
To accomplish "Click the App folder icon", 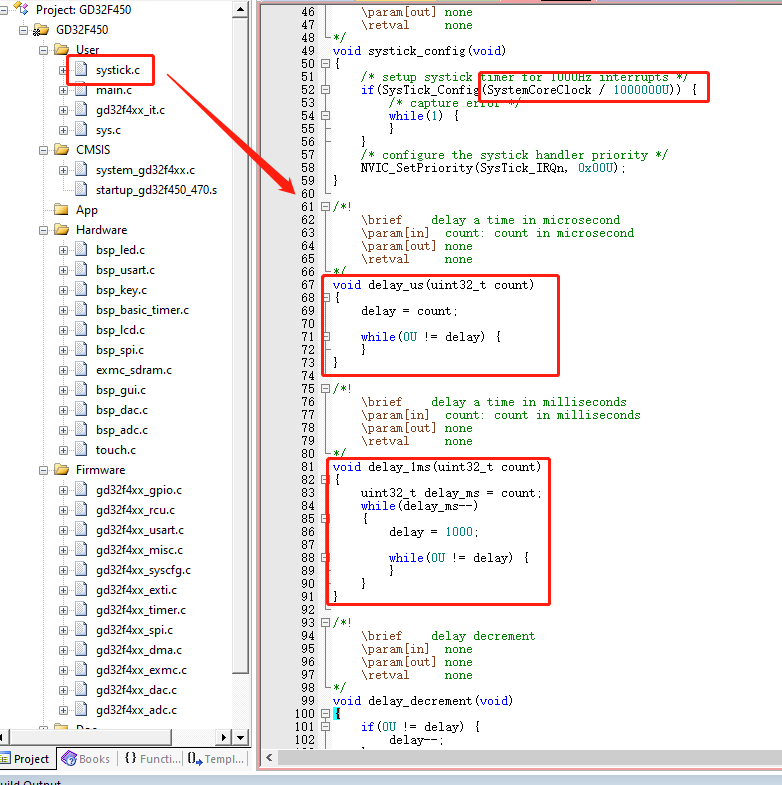I will point(62,209).
